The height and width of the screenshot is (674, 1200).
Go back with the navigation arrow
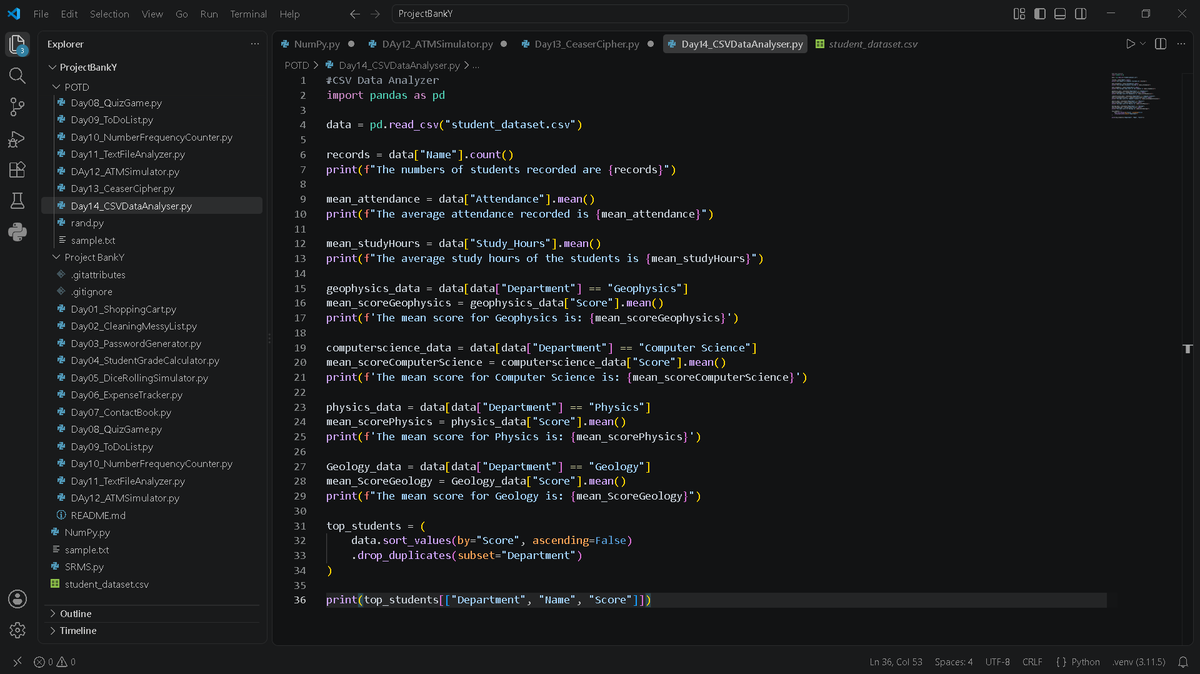point(355,14)
